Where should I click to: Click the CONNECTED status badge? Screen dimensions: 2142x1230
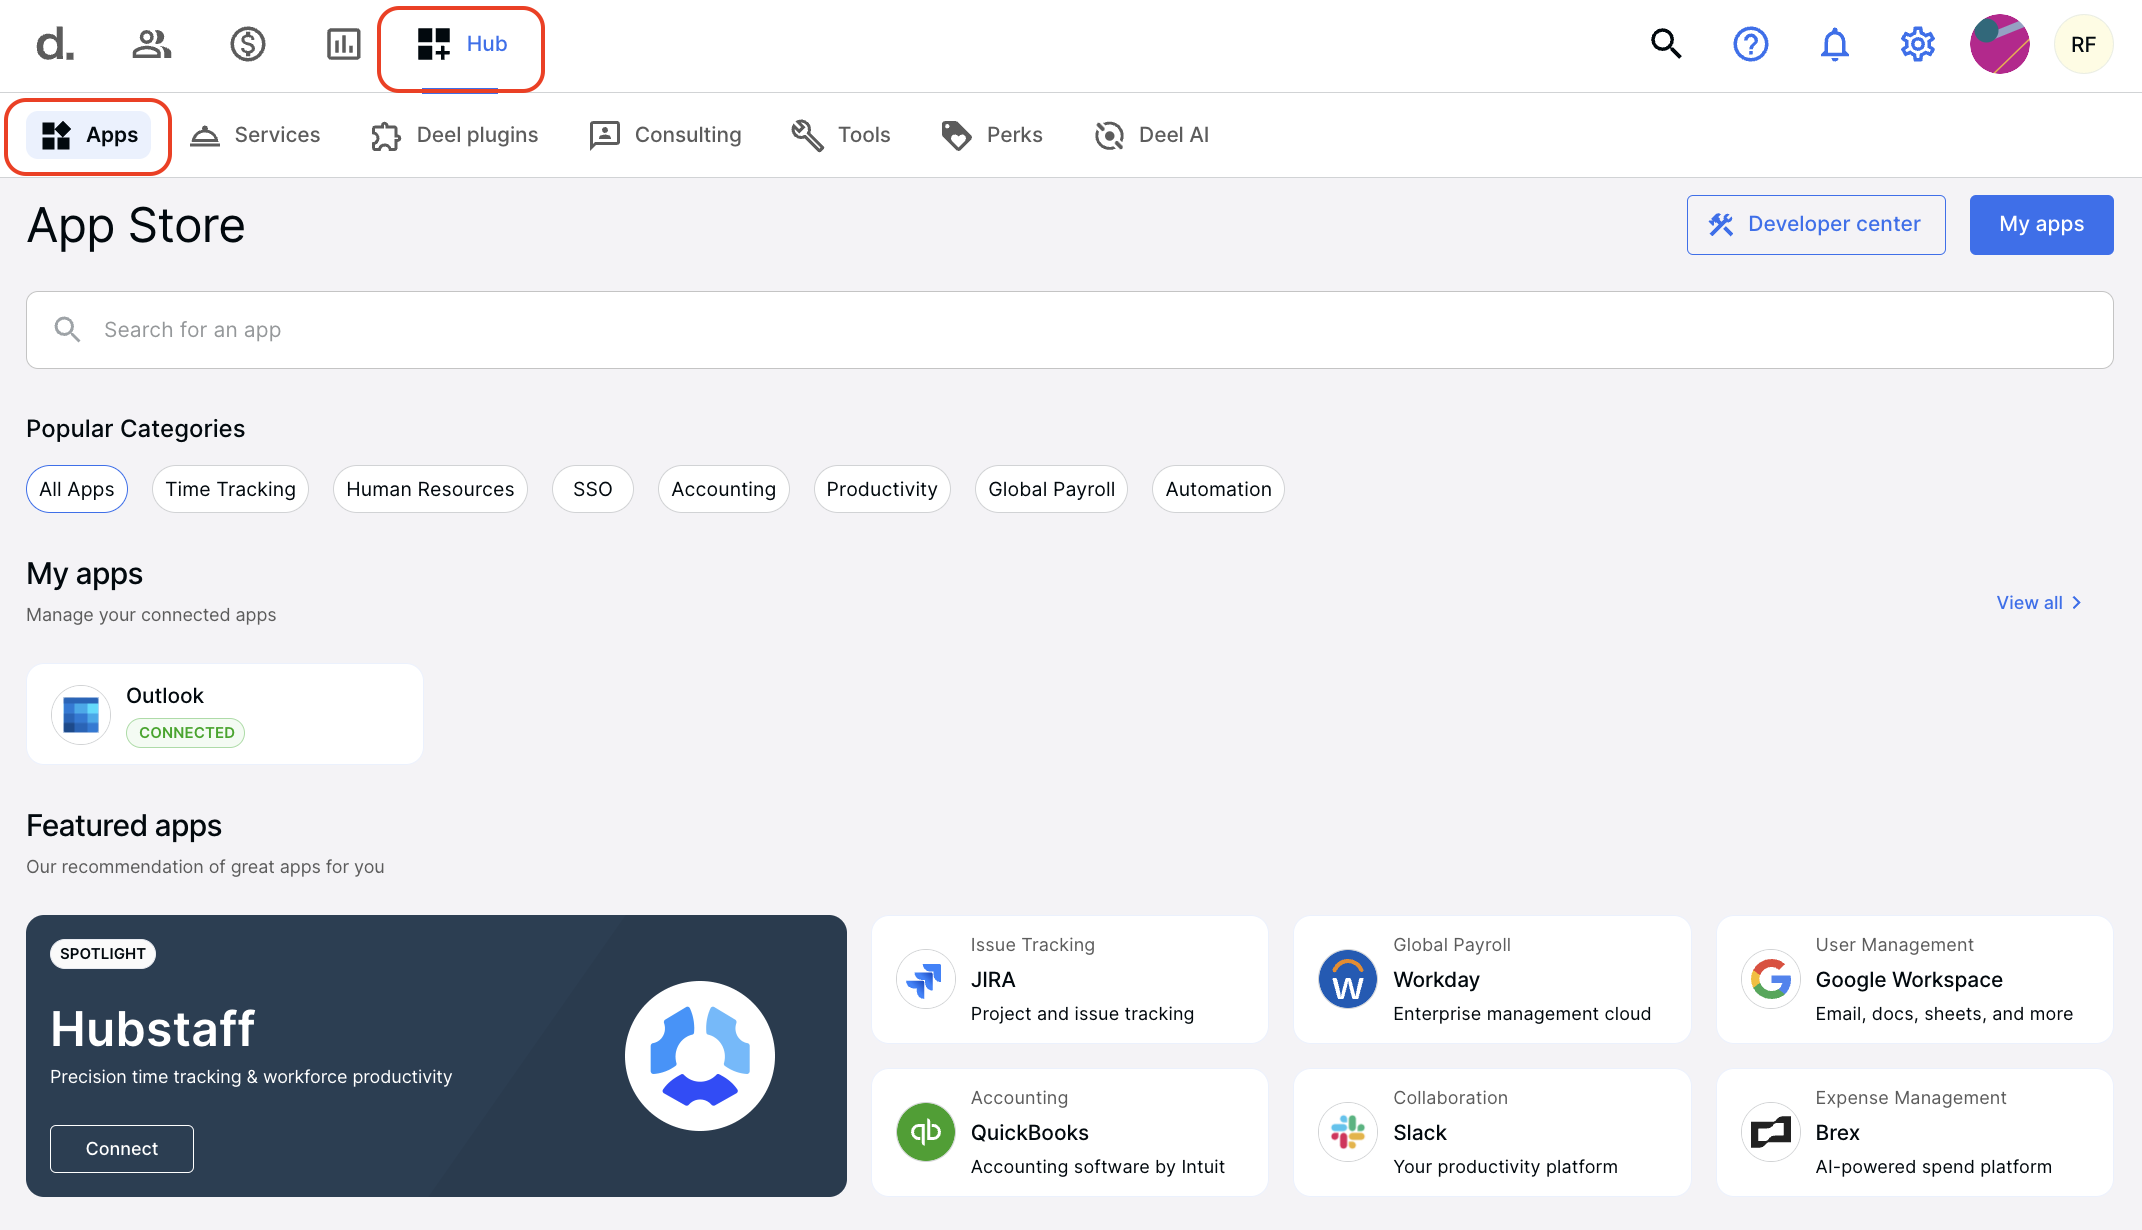coord(186,733)
